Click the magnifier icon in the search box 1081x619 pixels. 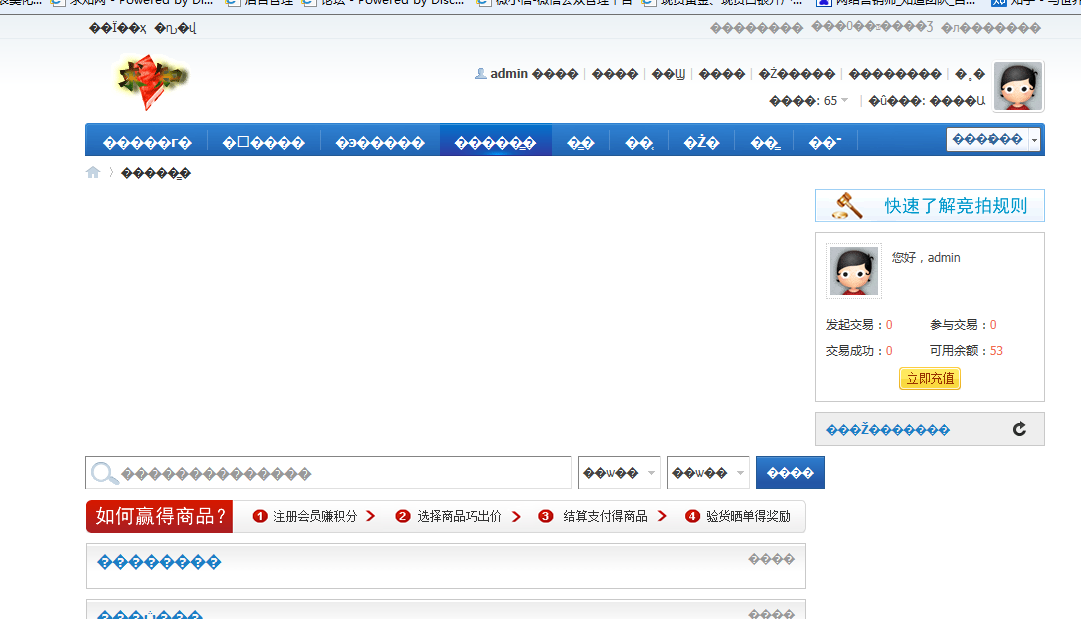coord(104,473)
